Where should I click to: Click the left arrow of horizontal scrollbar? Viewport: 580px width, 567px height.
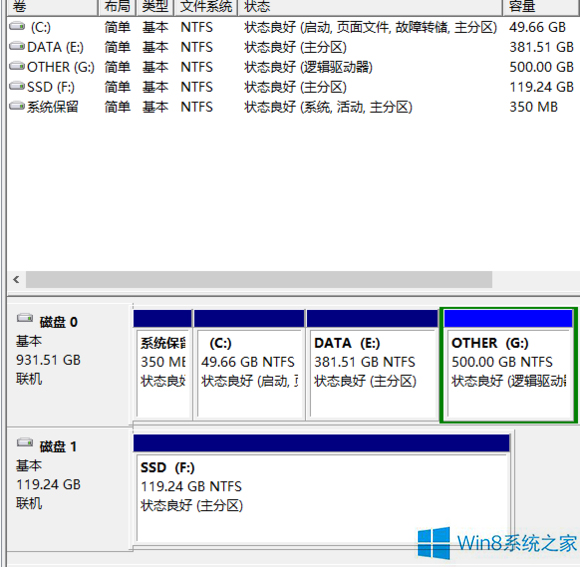pos(16,280)
